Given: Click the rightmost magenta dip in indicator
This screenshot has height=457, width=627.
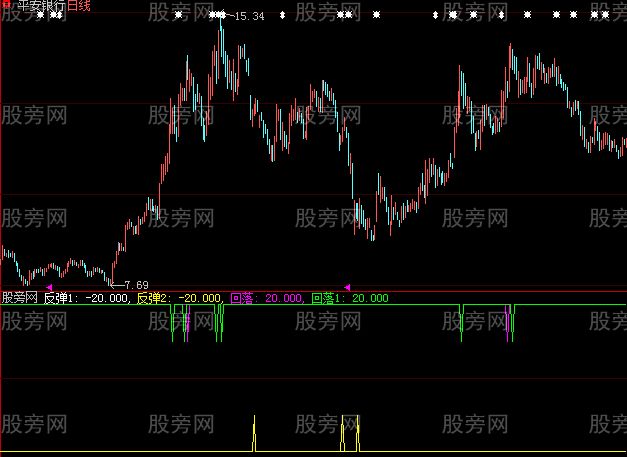Looking at the screenshot, I should tap(508, 322).
